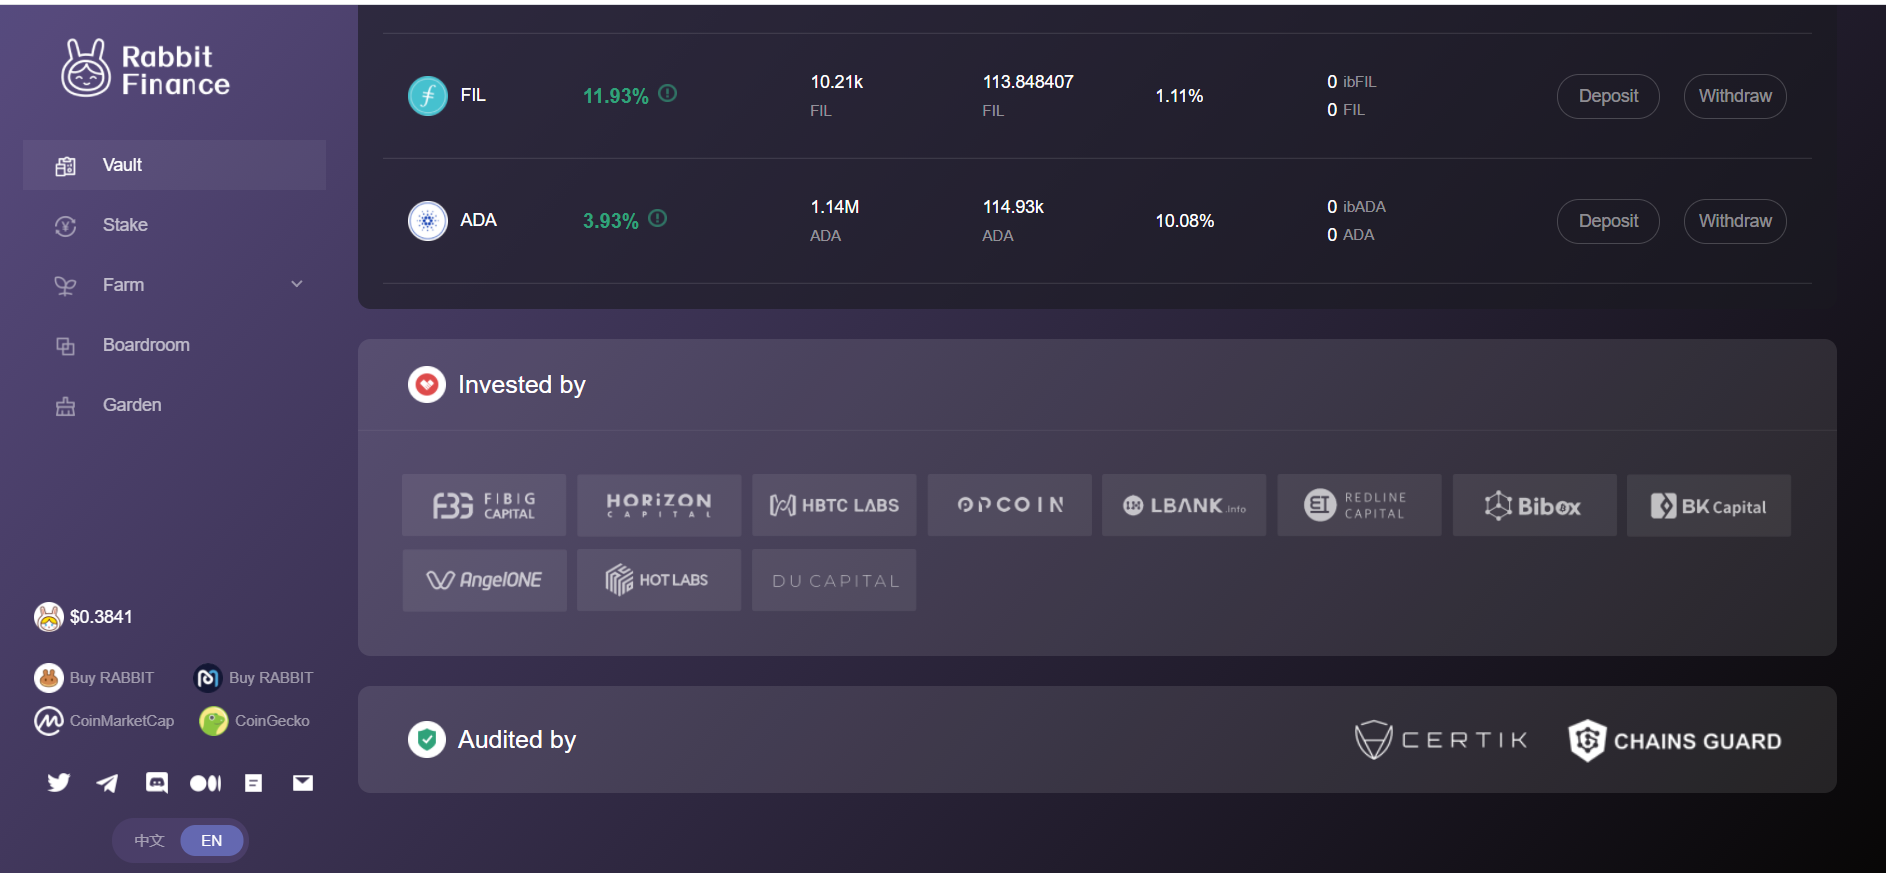
Task: Click ADA utilization 10.08%
Action: tap(1185, 221)
